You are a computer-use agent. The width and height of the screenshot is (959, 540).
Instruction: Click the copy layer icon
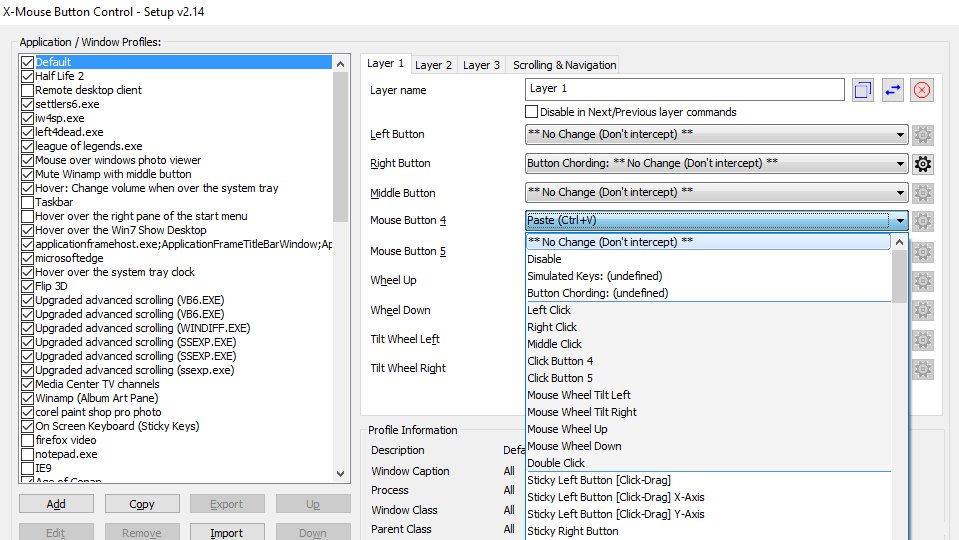coord(863,90)
